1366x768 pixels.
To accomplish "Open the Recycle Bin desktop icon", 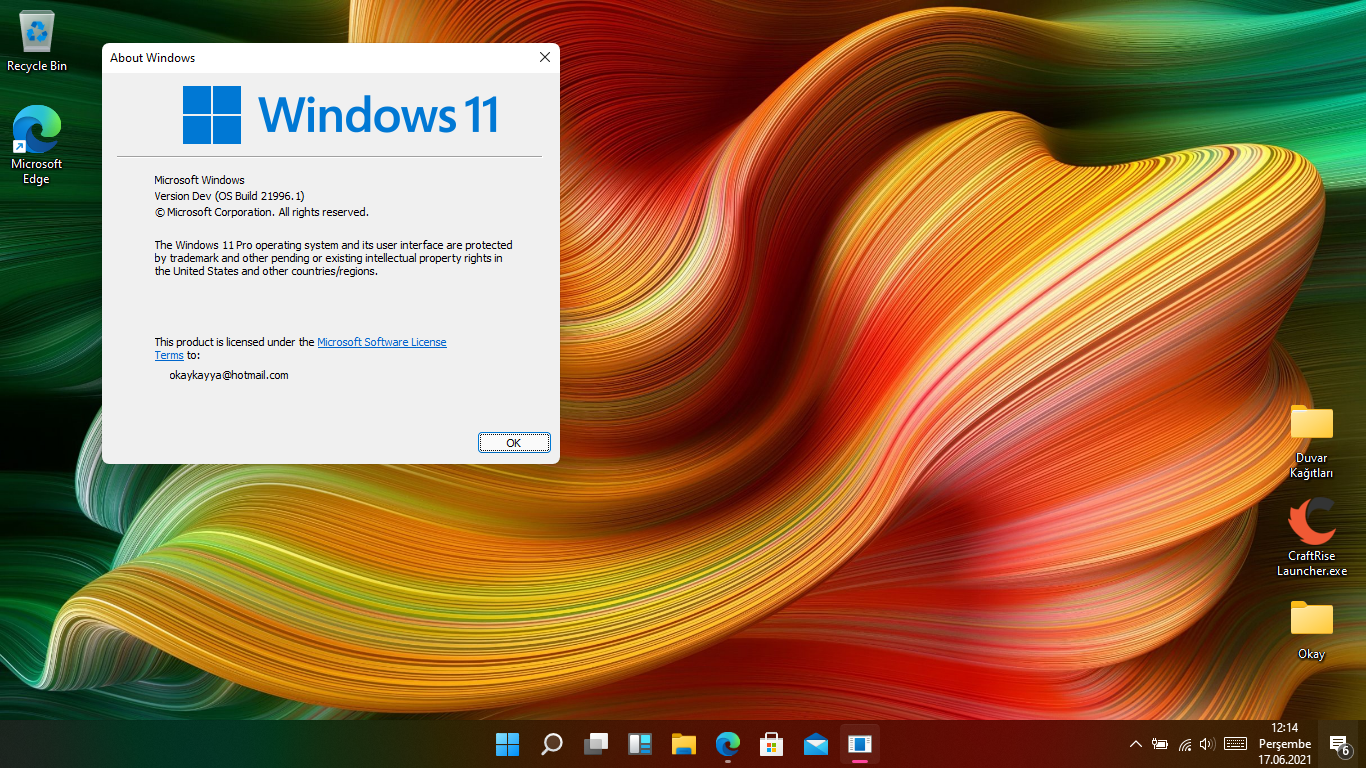I will (37, 42).
